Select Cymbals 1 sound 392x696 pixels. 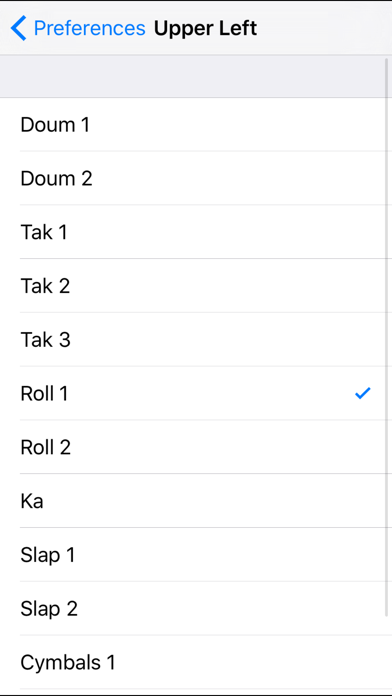[x=196, y=662]
